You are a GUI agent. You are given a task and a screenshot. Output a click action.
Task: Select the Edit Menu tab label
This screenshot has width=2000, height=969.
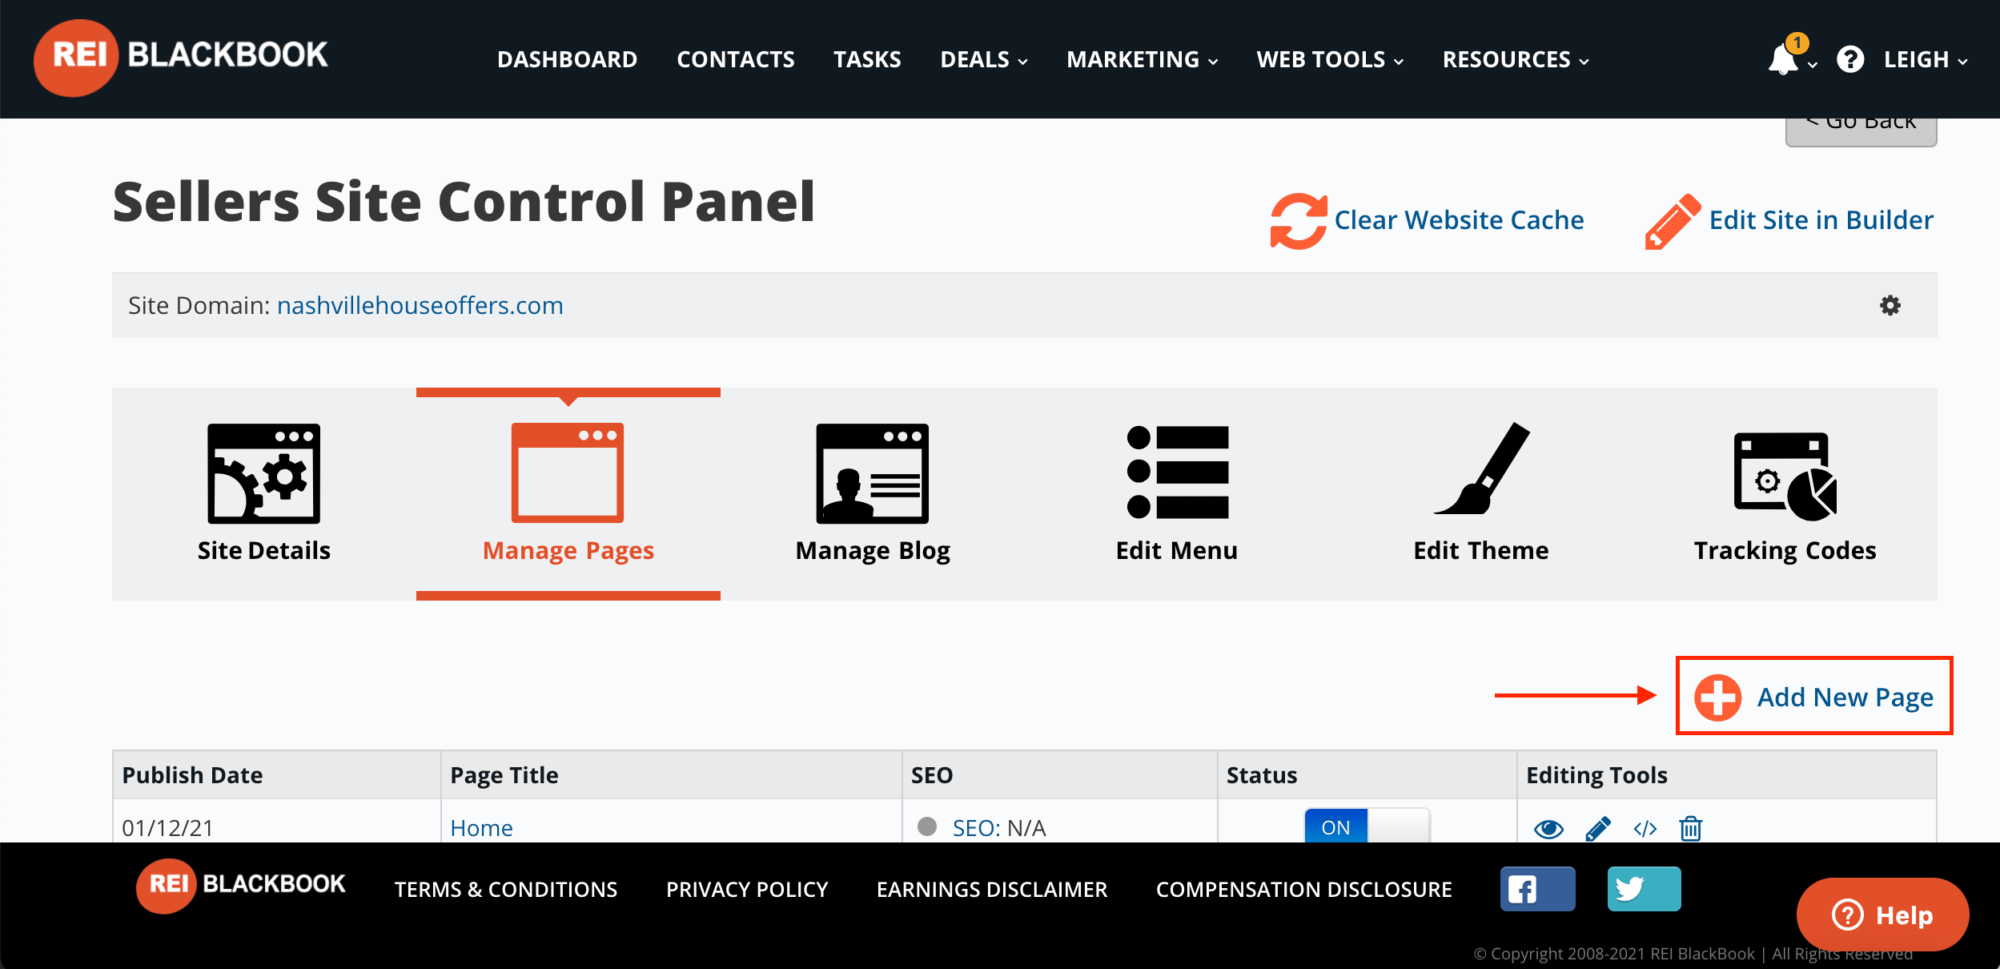click(1177, 551)
